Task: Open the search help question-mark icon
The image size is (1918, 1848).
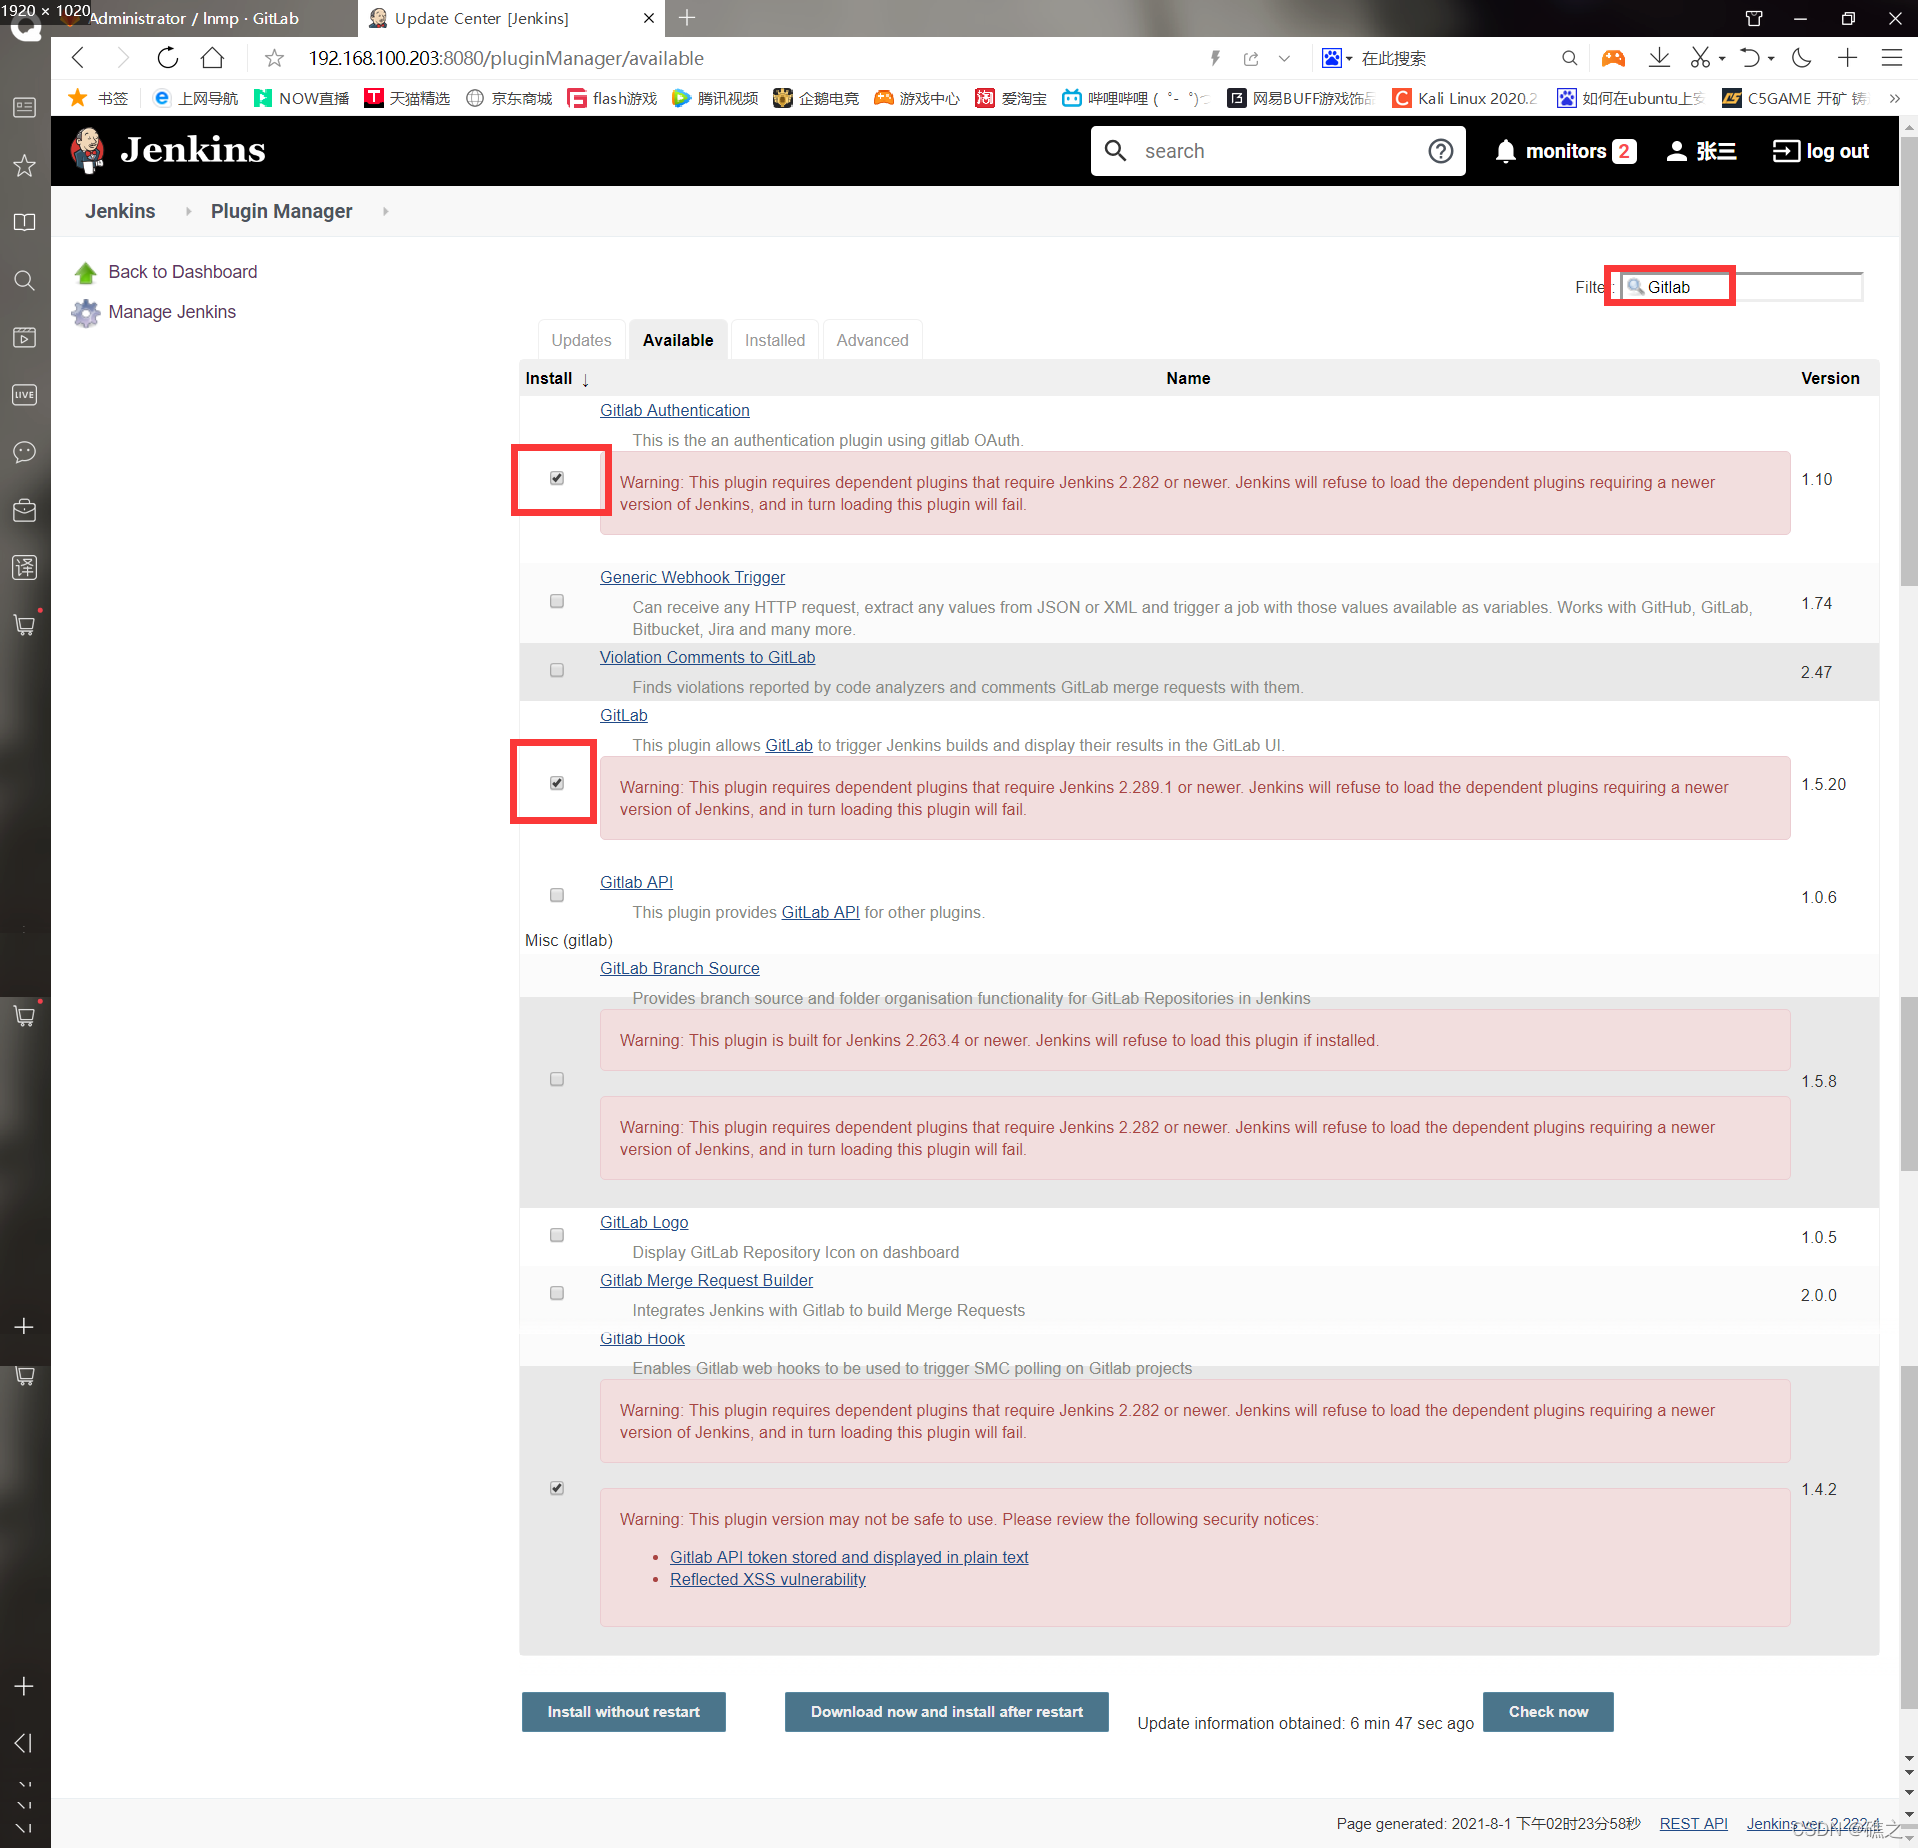Action: point(1440,151)
